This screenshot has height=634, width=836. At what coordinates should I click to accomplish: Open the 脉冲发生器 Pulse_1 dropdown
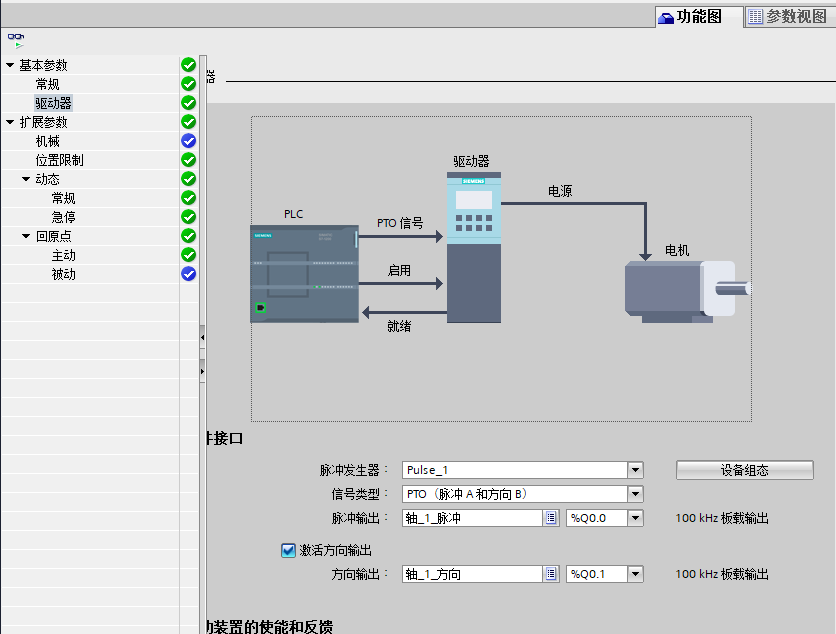pos(635,469)
